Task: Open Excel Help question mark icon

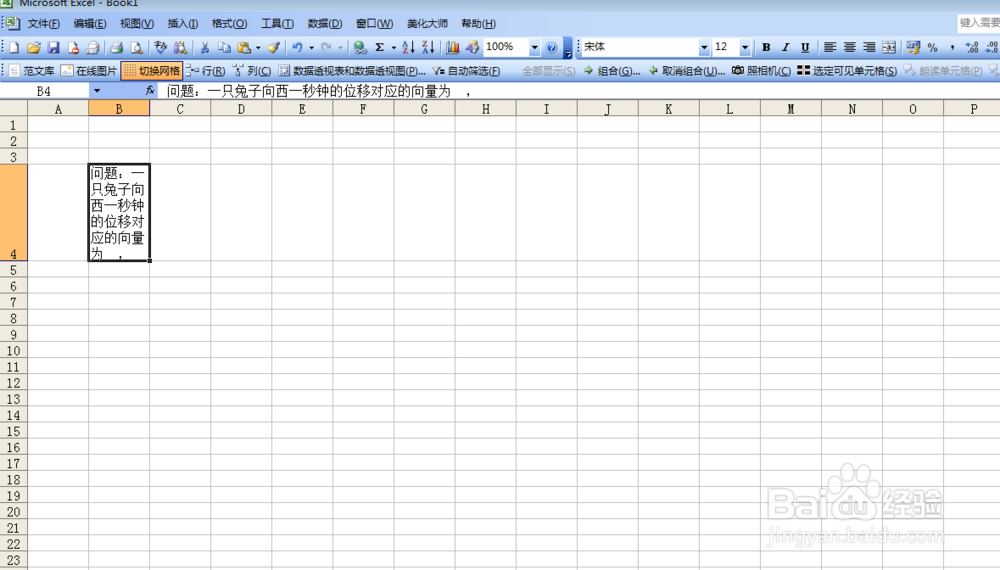Action: click(x=551, y=47)
